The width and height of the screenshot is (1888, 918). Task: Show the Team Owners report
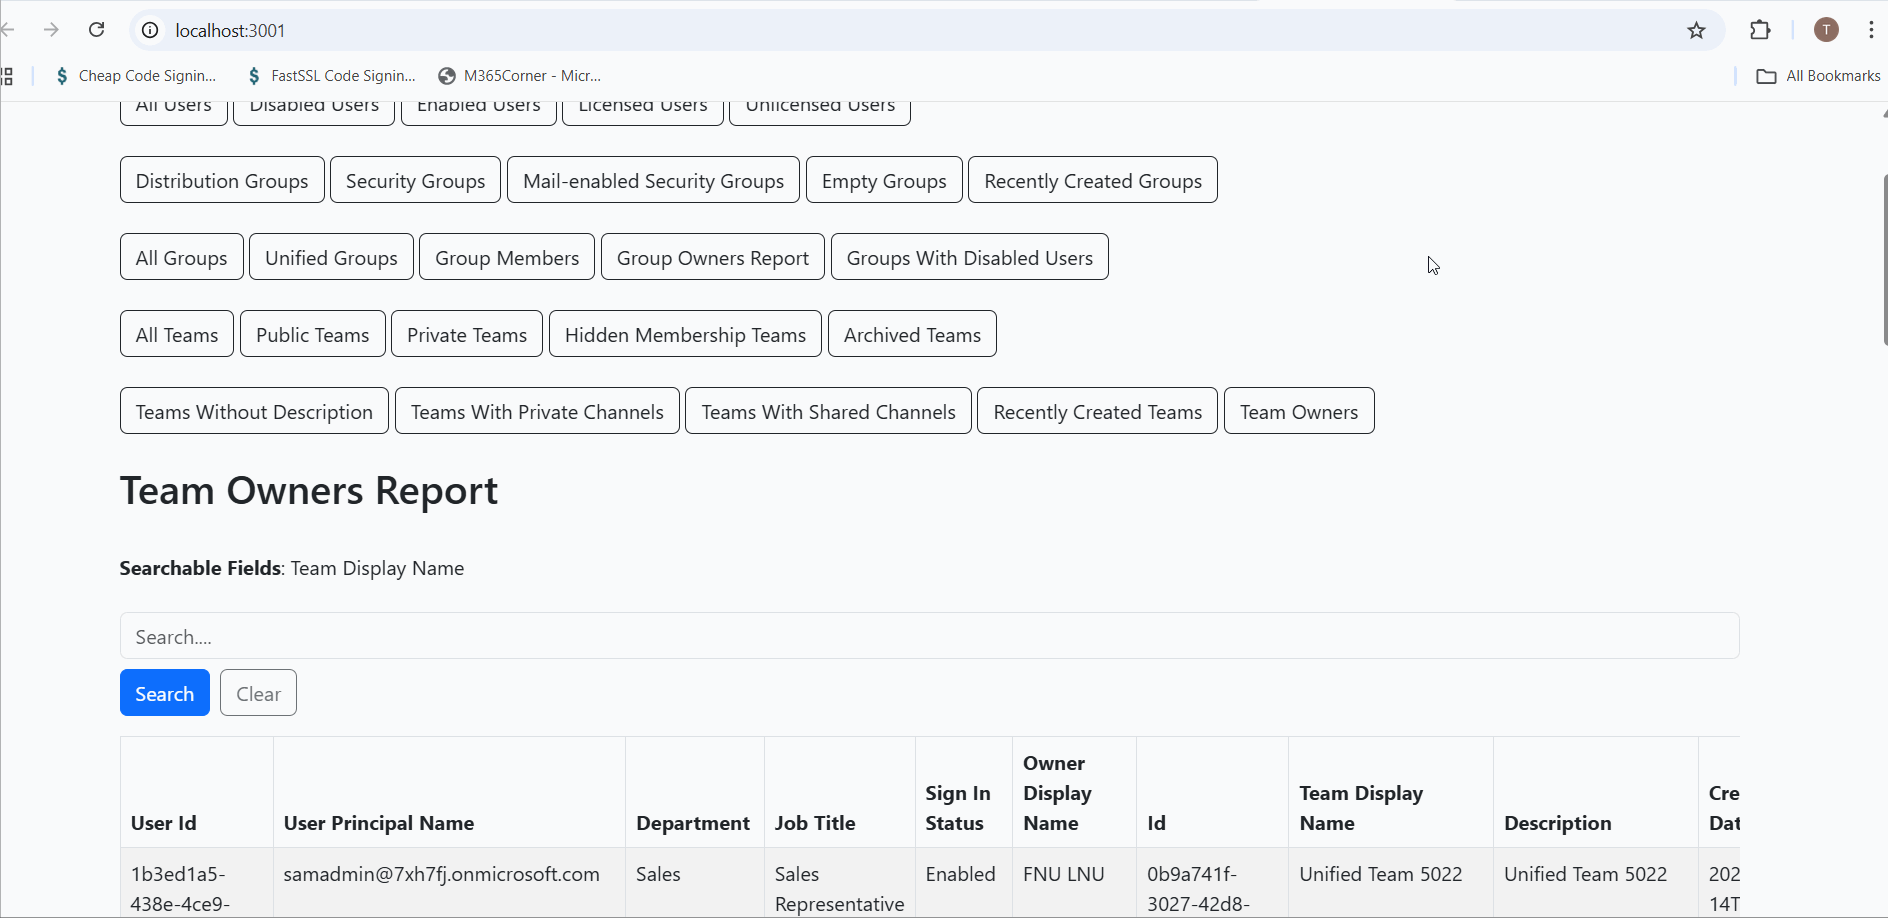[x=1298, y=411]
